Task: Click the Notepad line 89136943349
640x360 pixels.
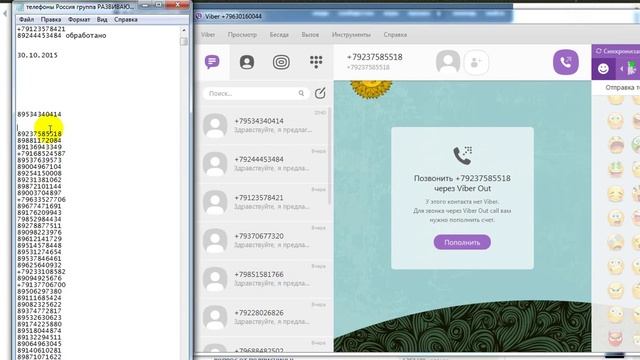Action: click(x=39, y=147)
